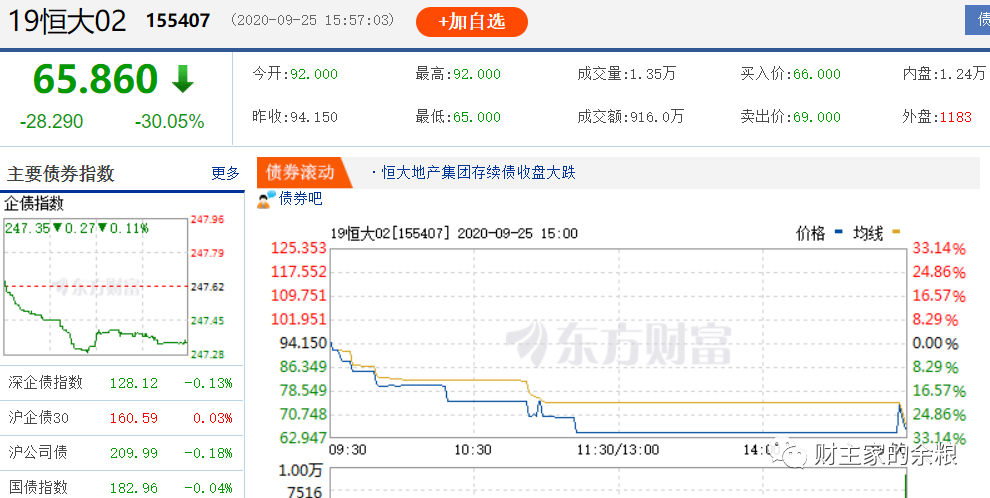This screenshot has width=990, height=498.
Task: Click the 内盘 value 1.24万
Action: [963, 74]
